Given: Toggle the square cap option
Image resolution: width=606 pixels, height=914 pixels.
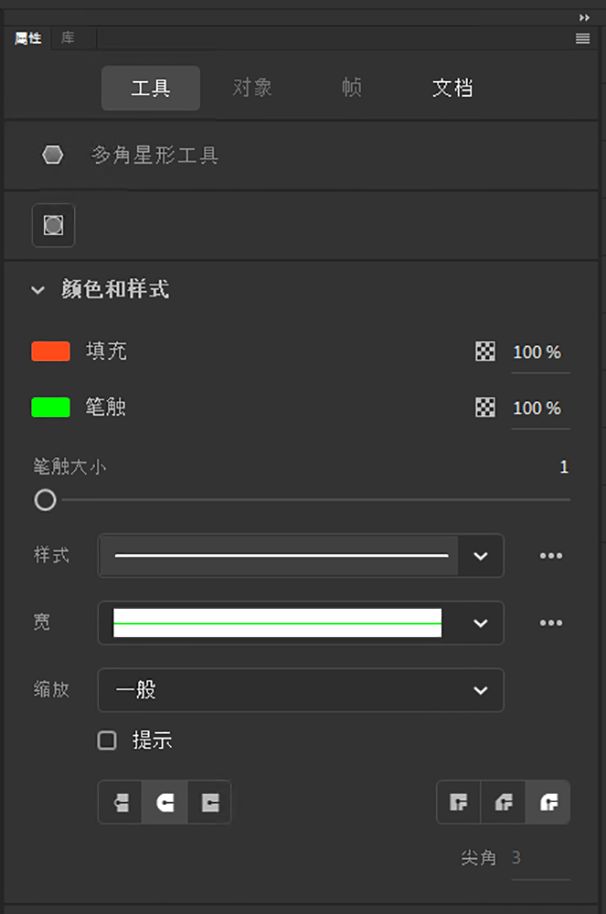Looking at the screenshot, I should pyautogui.click(x=209, y=801).
